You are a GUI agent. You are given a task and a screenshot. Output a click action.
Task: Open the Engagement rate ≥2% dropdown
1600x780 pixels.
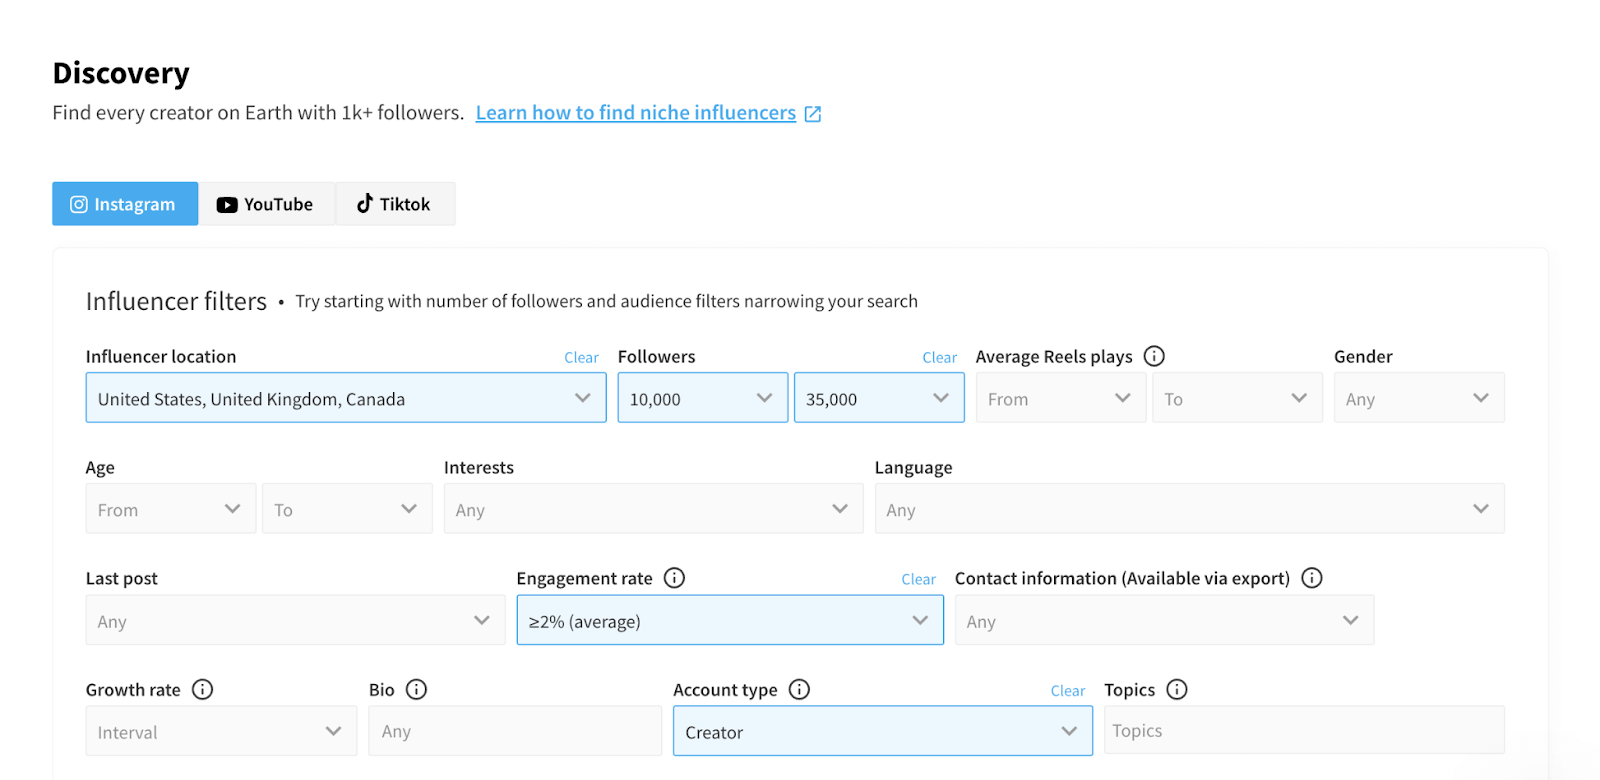tap(730, 621)
